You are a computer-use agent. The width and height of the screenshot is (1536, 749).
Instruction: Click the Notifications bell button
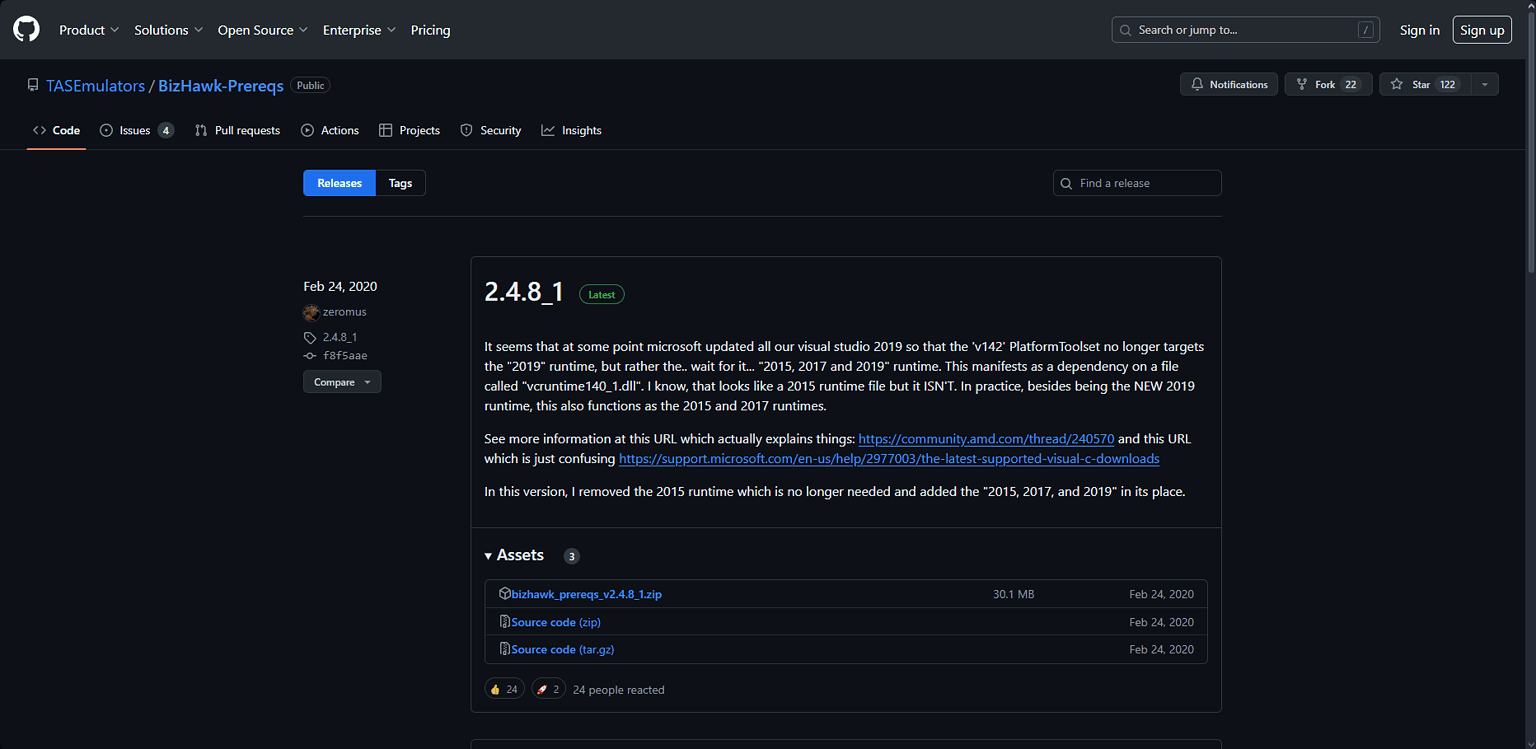click(x=1228, y=85)
